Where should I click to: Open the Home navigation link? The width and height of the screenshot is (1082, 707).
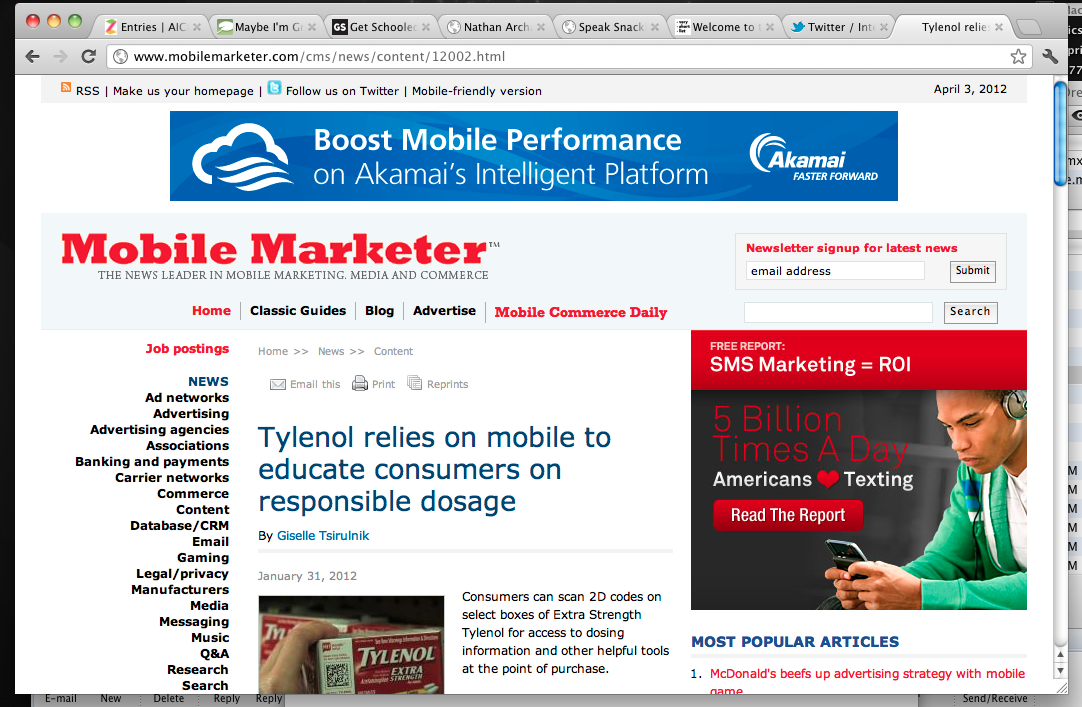(x=211, y=311)
